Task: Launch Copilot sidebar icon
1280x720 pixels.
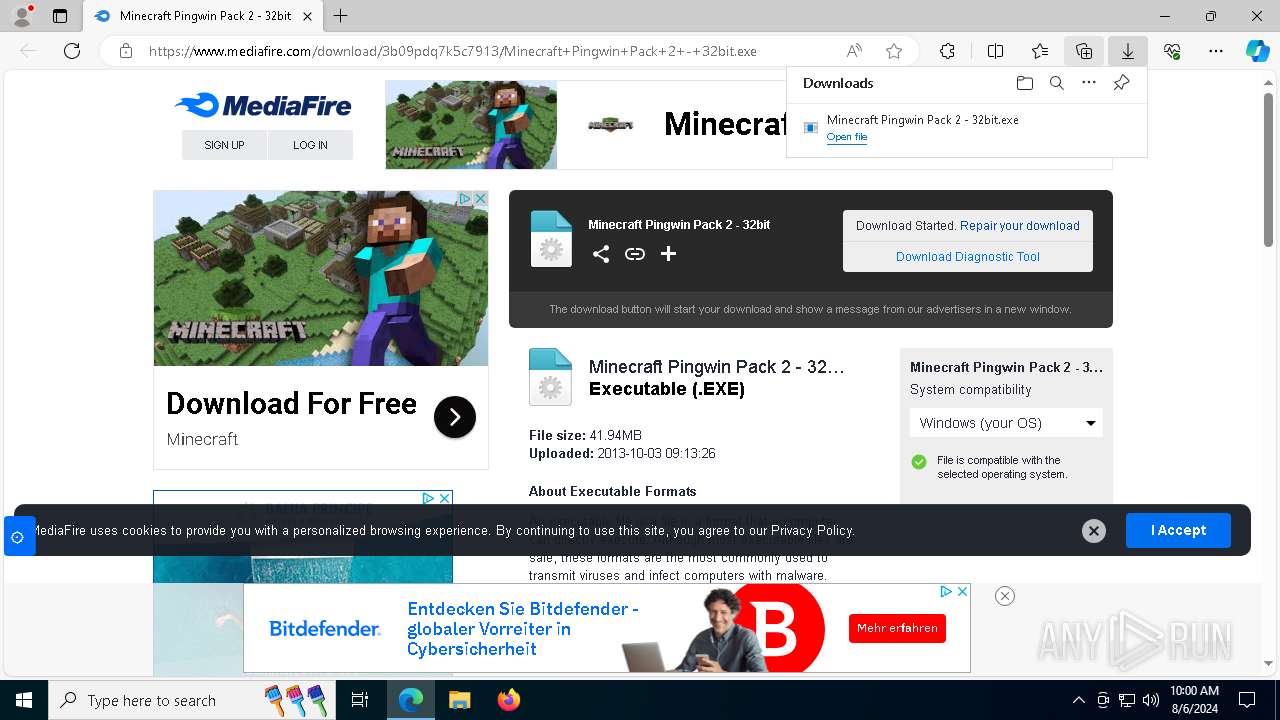Action: click(x=1257, y=51)
